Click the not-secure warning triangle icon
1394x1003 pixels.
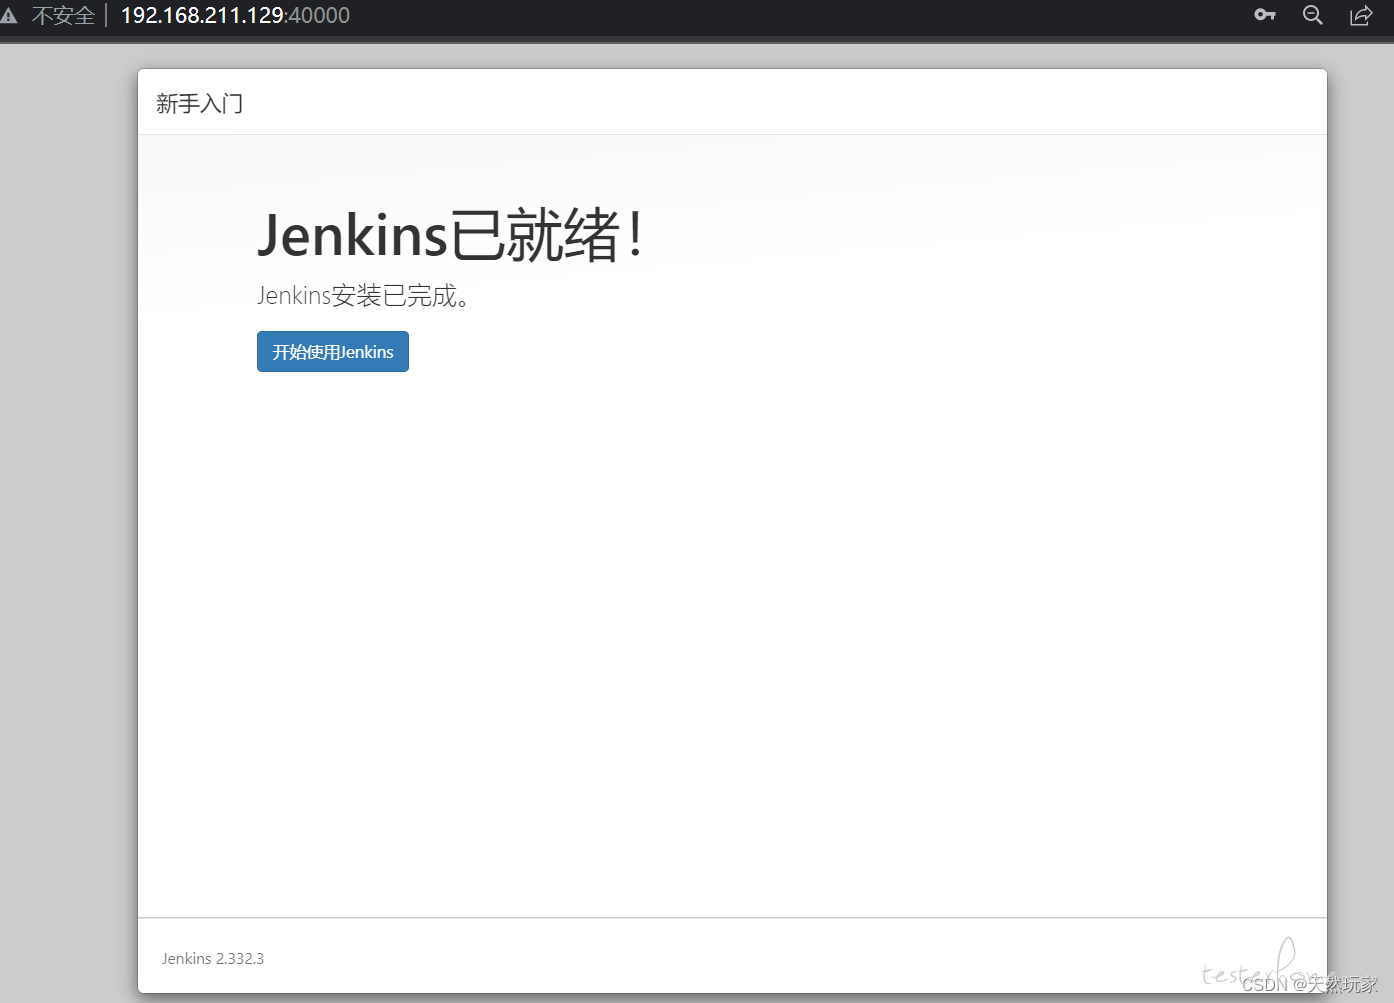tap(9, 16)
